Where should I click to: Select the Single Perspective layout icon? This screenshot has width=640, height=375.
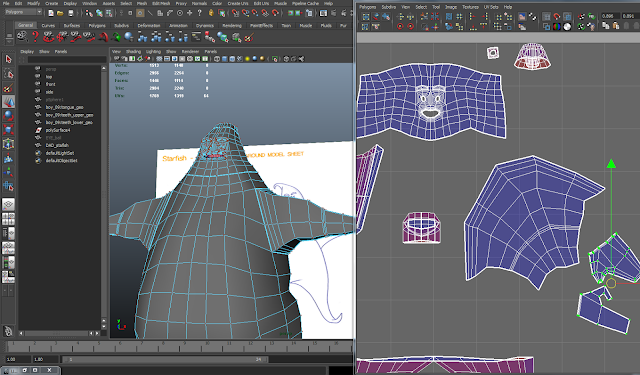pyautogui.click(x=8, y=204)
